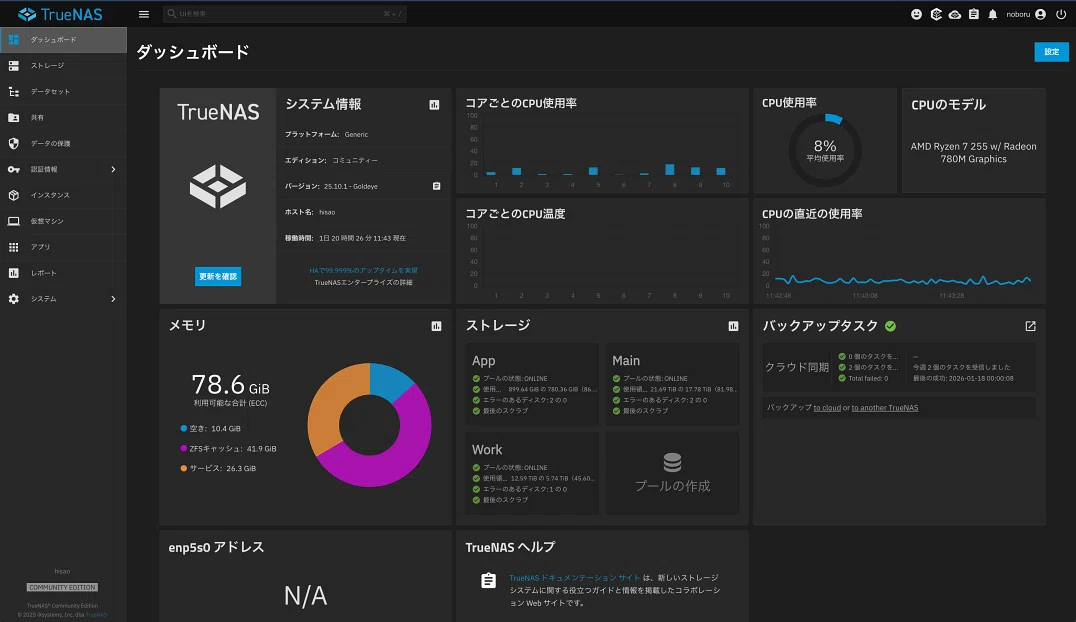Viewport: 1076px width, 622px height.
Task: Click 最後の成功: 2026-01-18 timestamp
Action: [963, 378]
